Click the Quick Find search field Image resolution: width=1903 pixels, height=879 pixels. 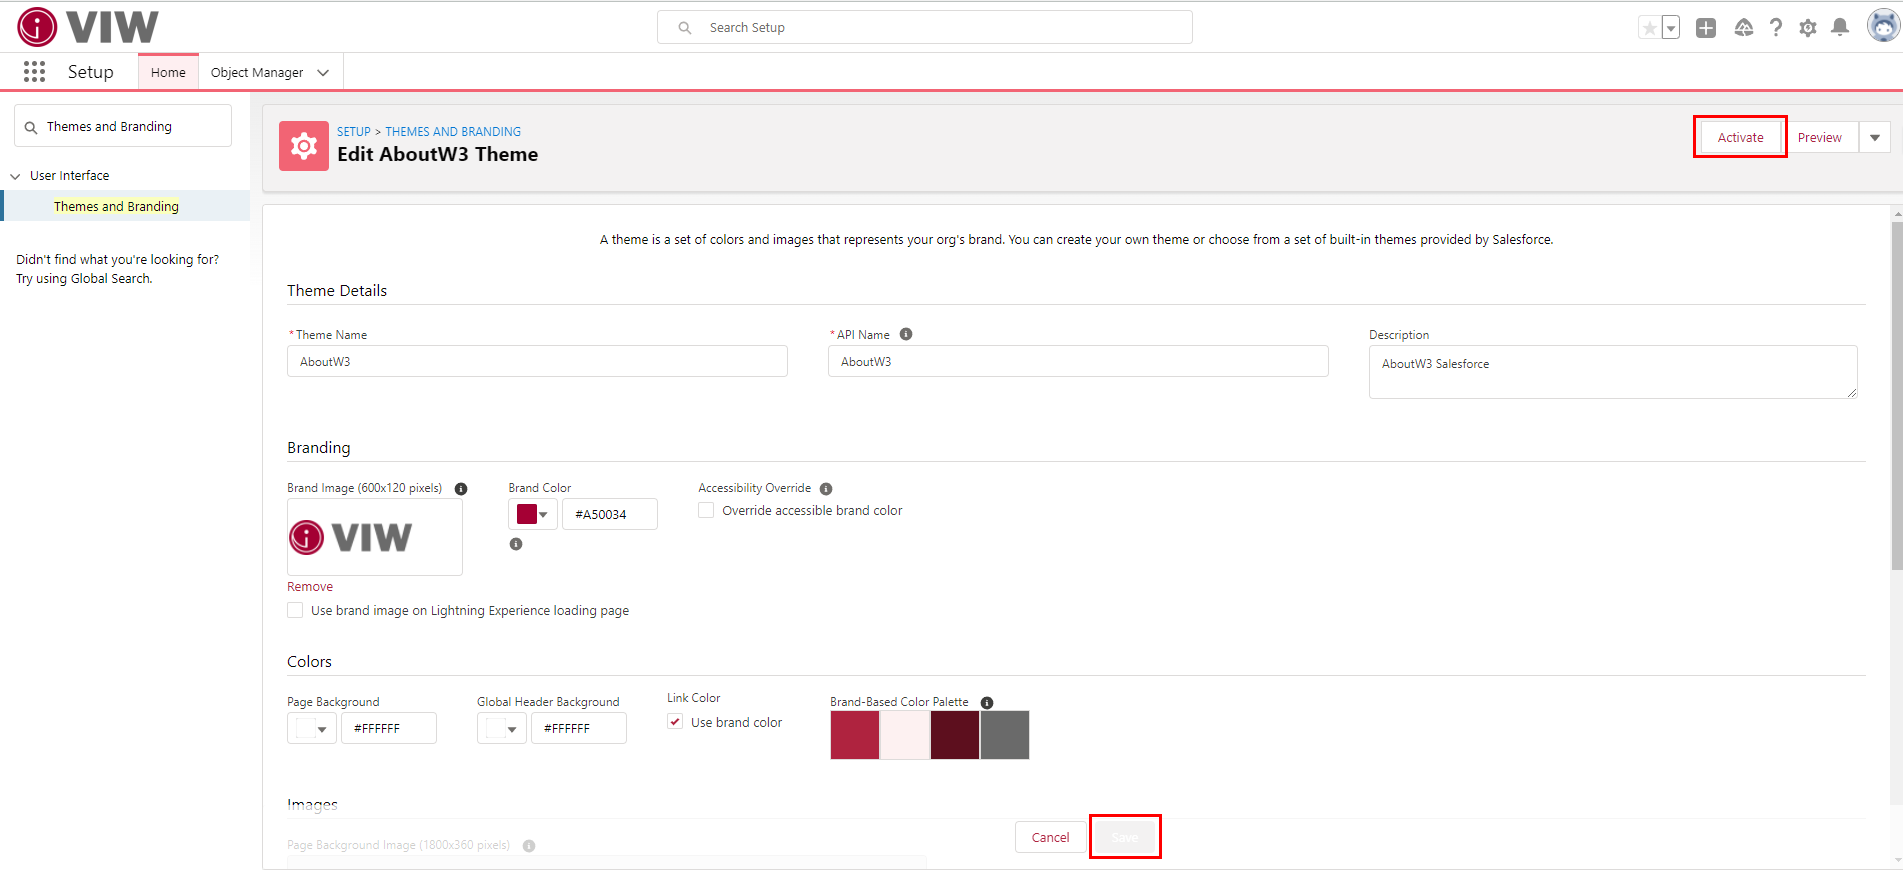123,126
